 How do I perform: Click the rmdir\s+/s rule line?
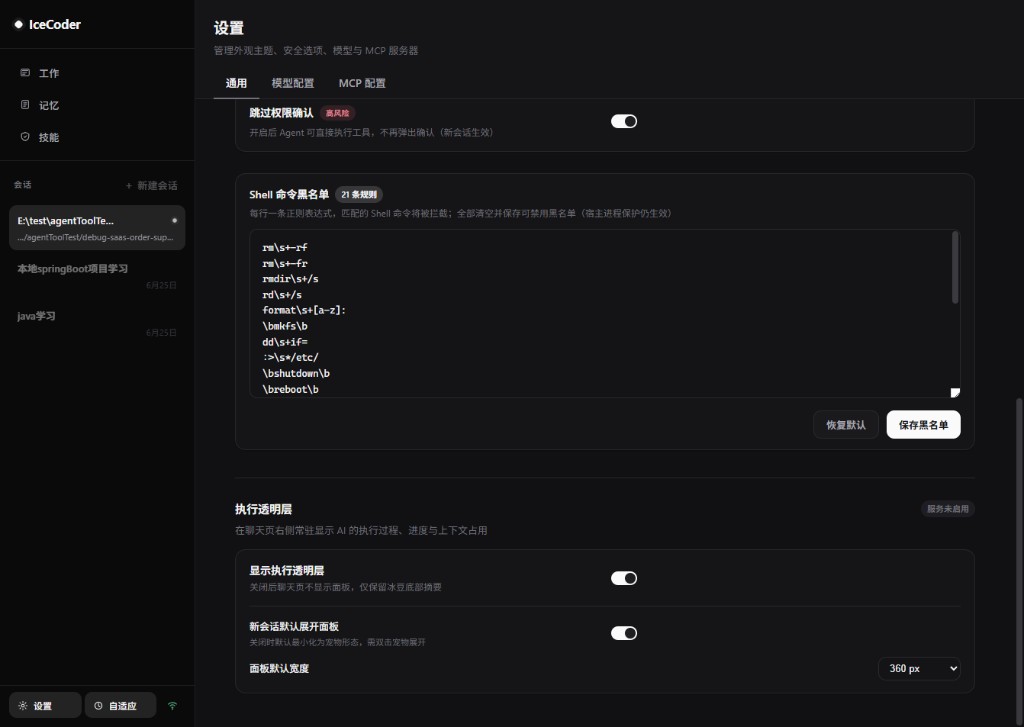pos(291,279)
